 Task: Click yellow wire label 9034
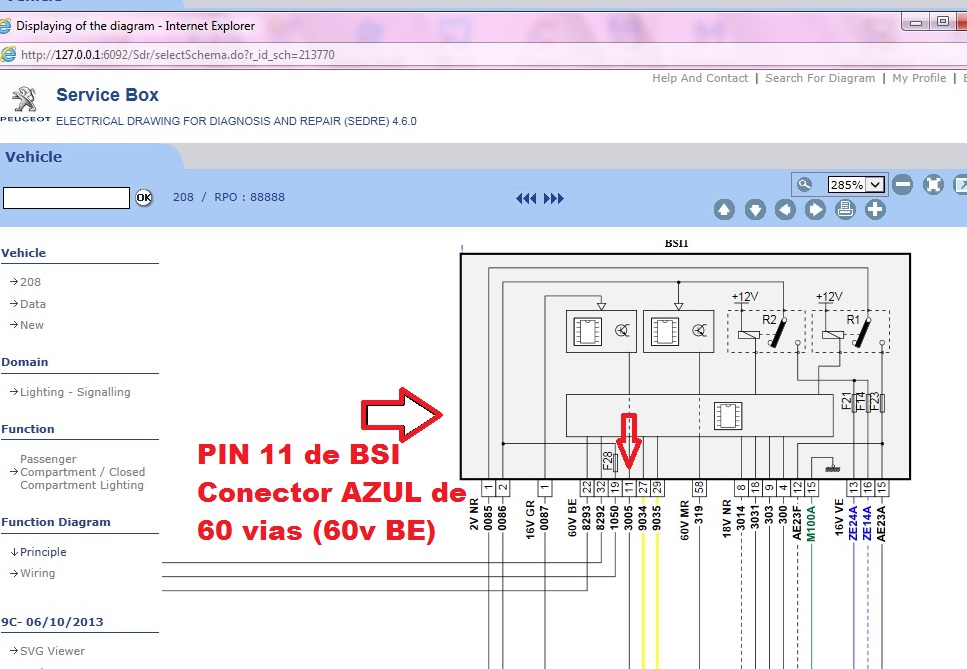(x=643, y=518)
